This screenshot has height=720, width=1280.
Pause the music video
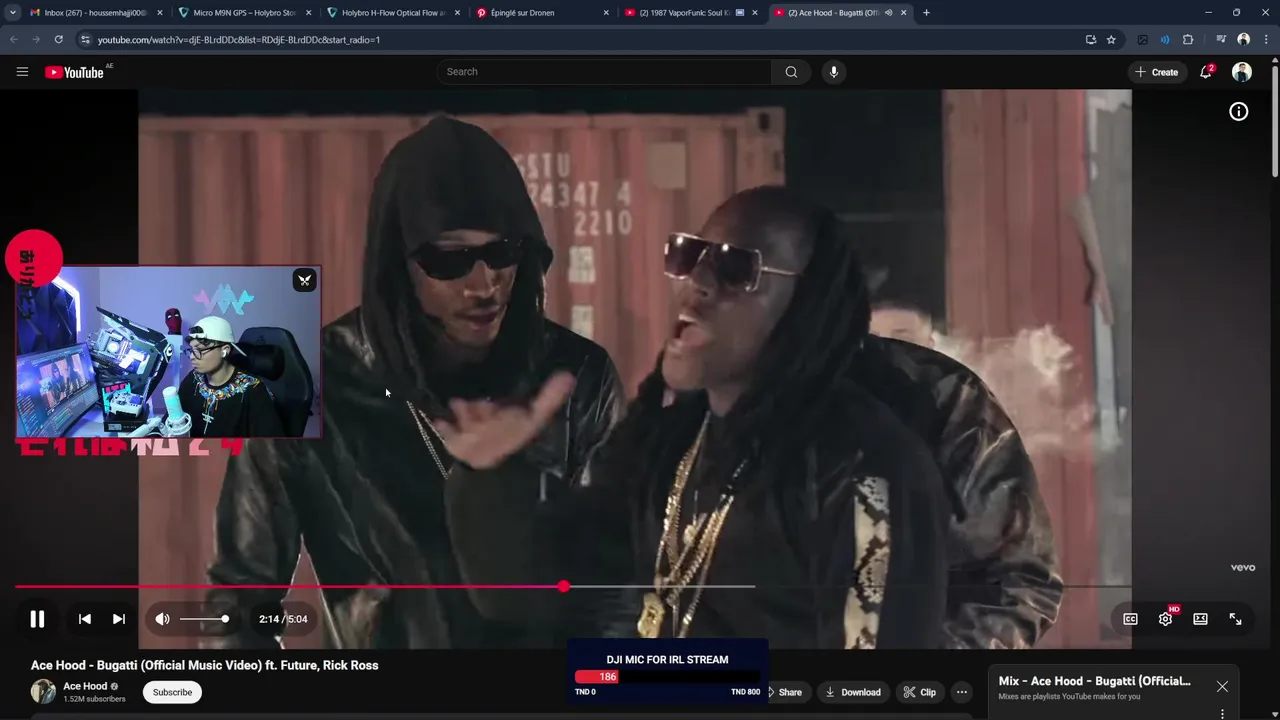(37, 619)
